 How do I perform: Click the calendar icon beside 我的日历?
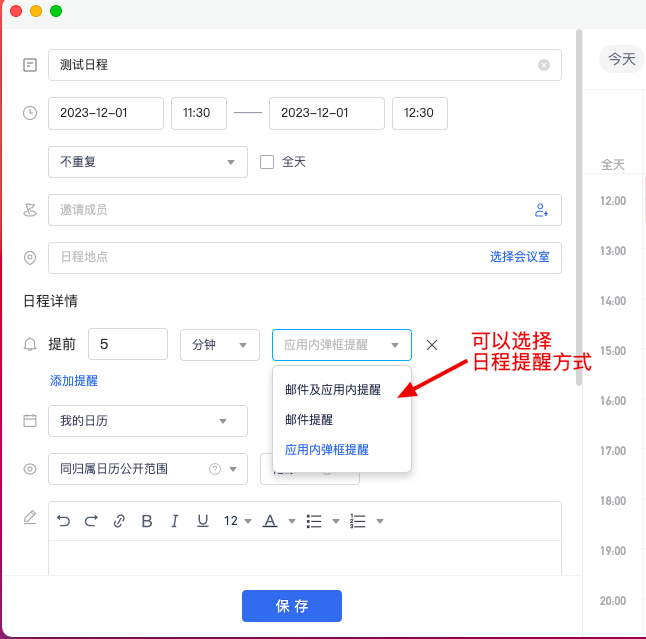coord(30,421)
